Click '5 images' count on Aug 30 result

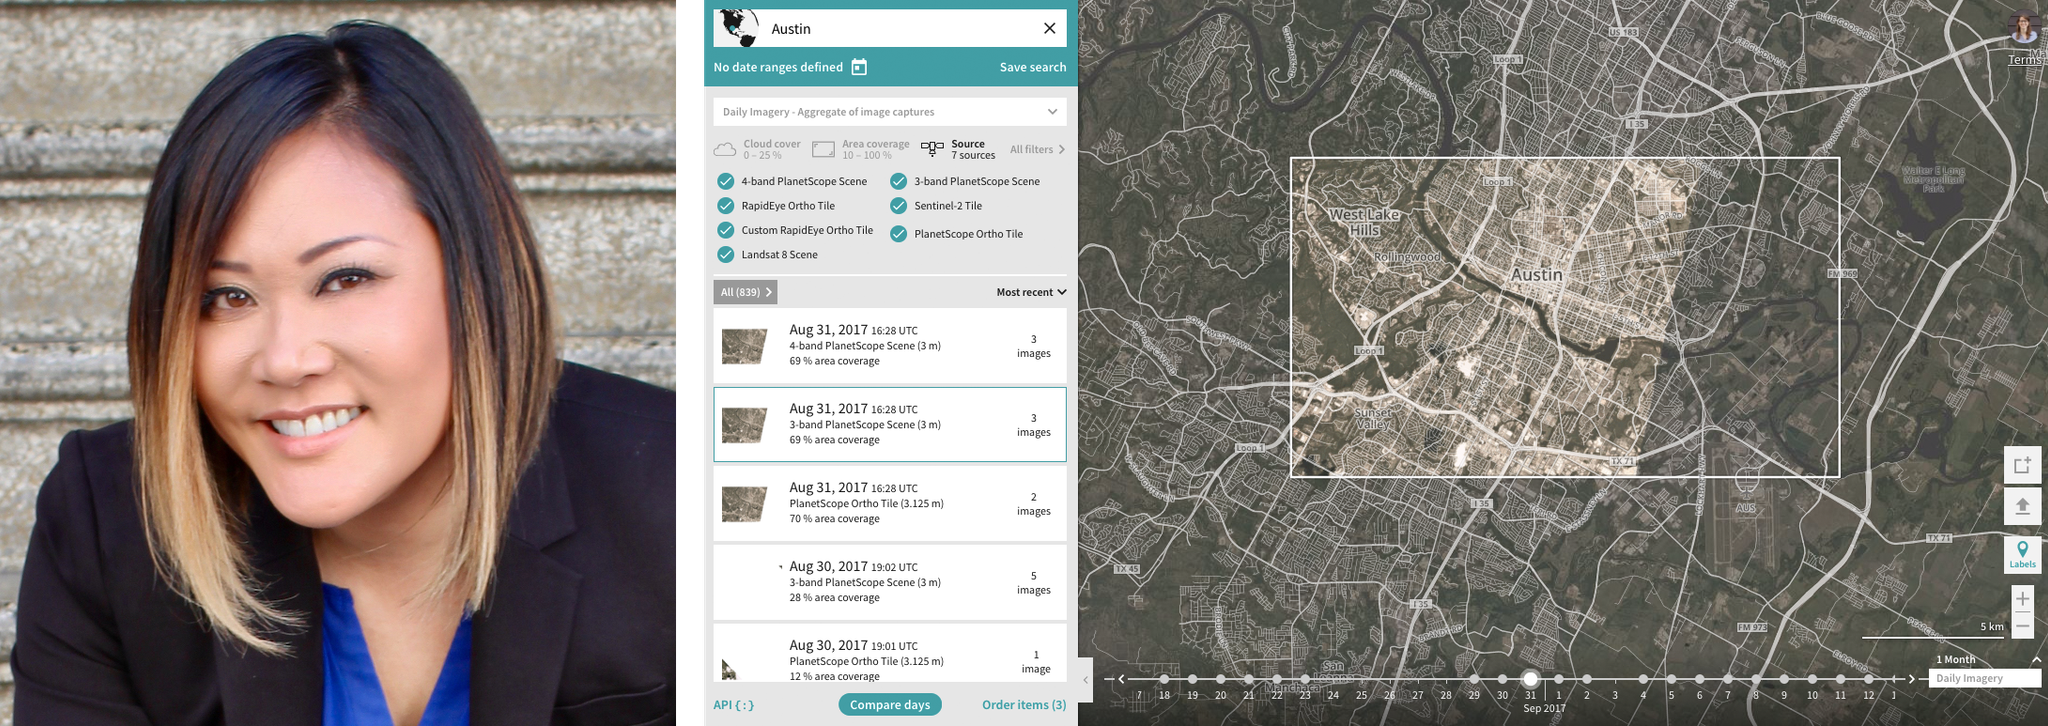click(x=1034, y=583)
